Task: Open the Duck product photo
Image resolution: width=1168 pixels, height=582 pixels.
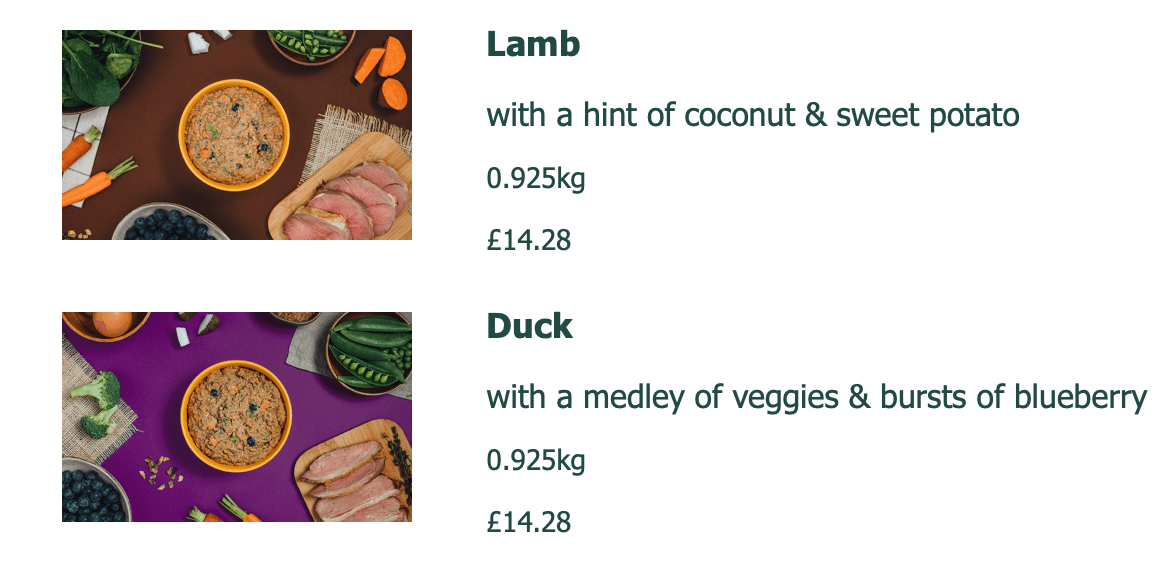Action: [236, 416]
